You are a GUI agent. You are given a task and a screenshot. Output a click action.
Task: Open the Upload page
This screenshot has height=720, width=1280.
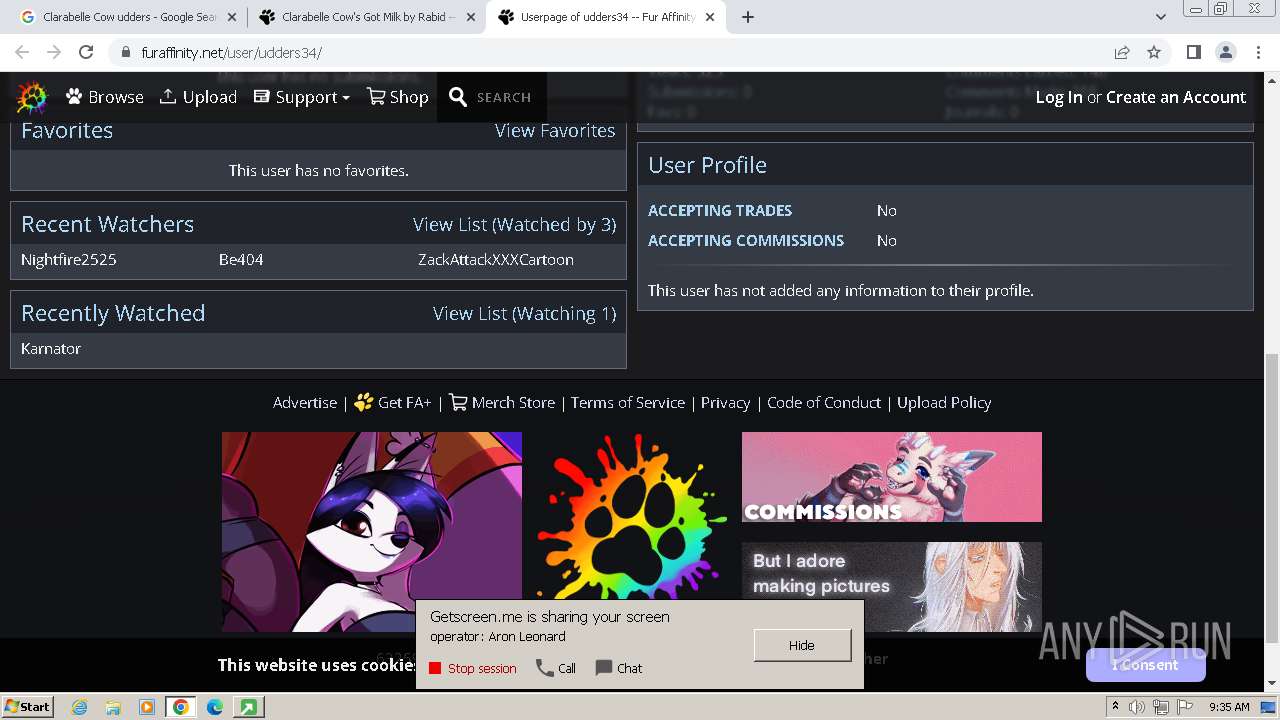(198, 97)
